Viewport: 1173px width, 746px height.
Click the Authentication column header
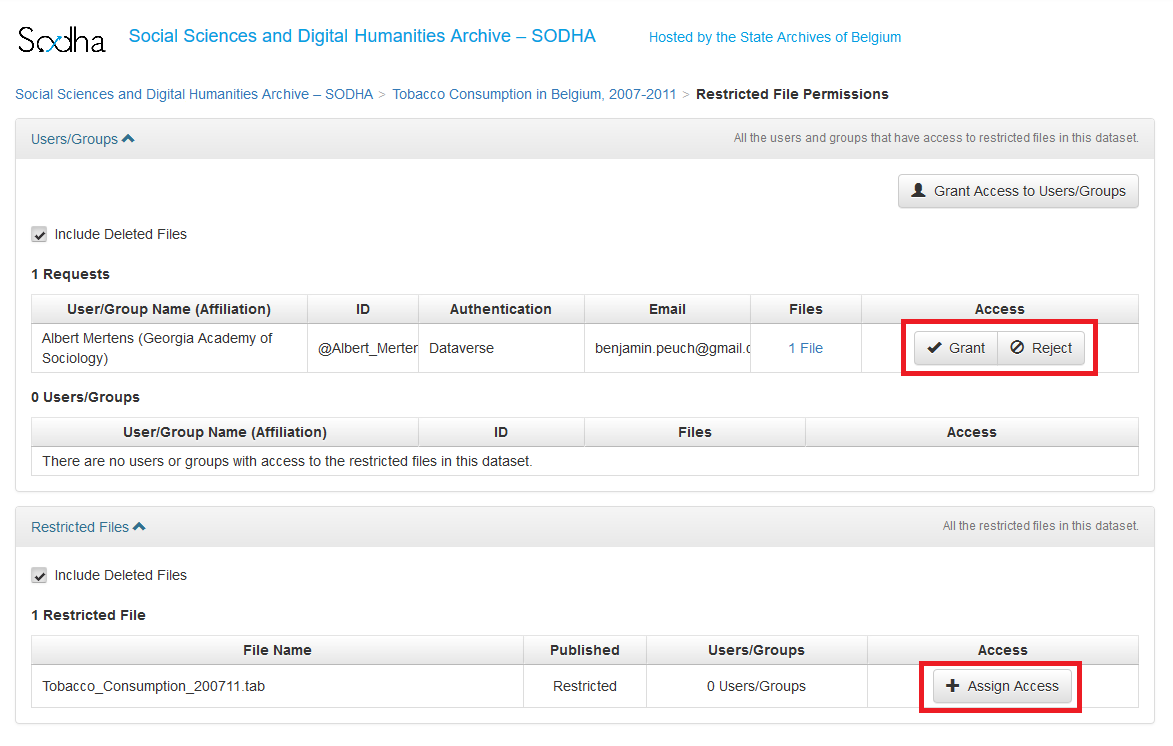tap(501, 309)
